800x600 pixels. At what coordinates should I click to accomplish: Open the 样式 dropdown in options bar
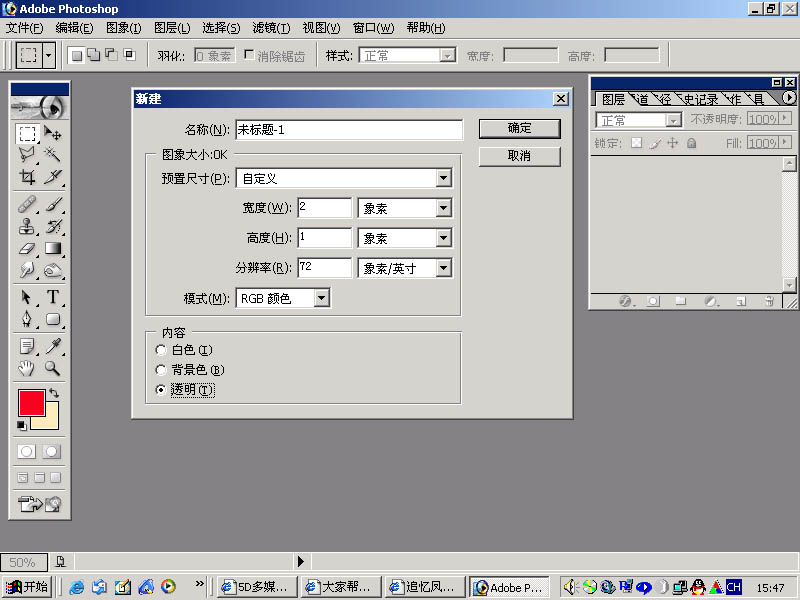[447, 55]
